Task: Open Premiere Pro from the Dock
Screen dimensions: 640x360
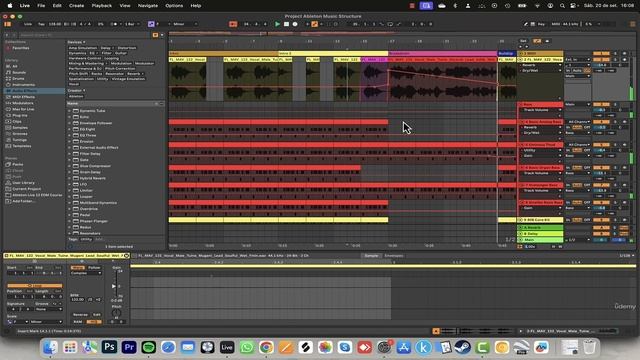Action: tap(129, 347)
